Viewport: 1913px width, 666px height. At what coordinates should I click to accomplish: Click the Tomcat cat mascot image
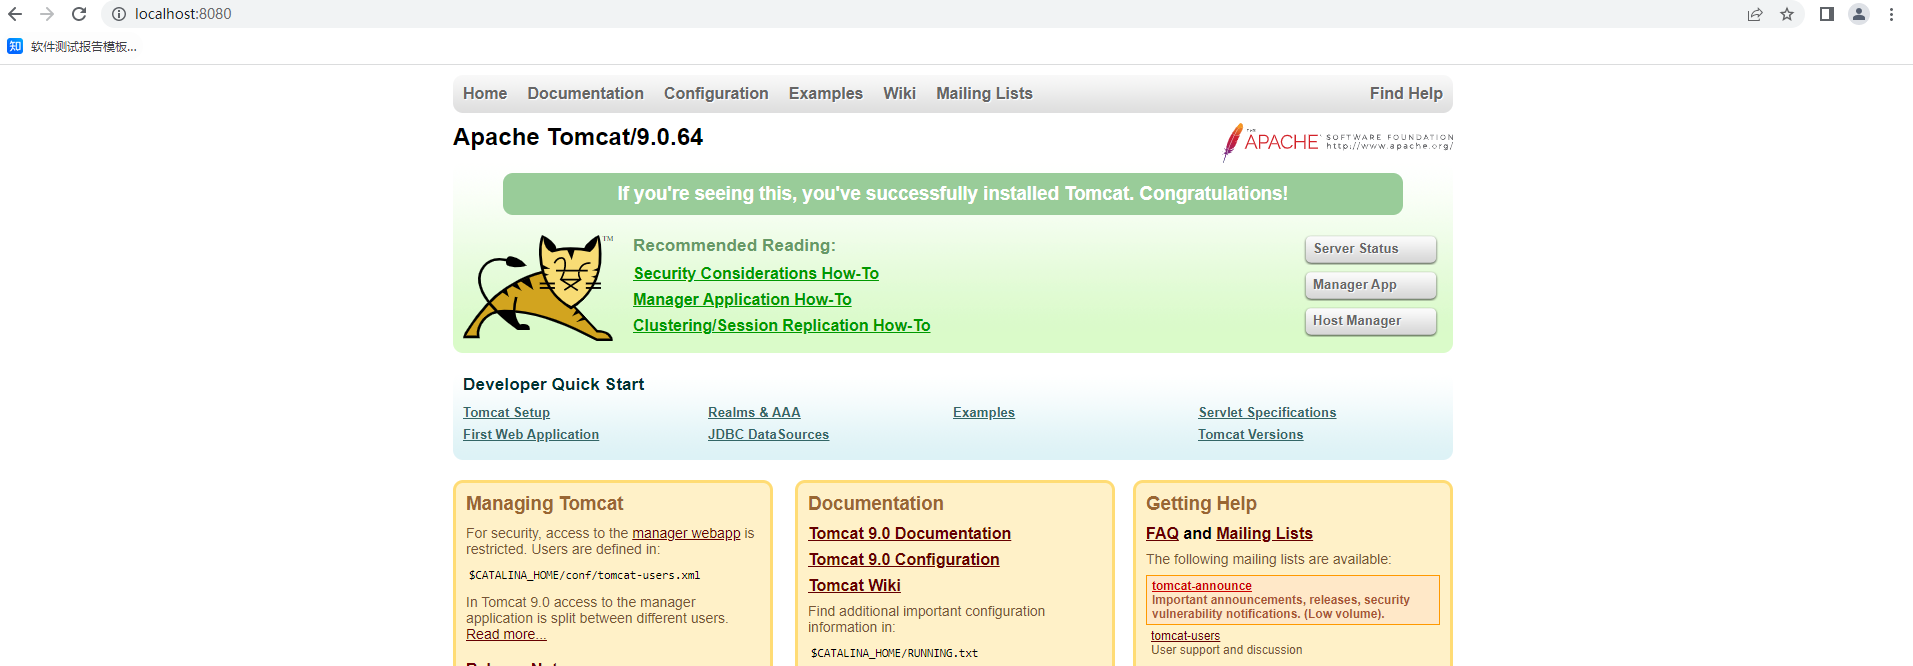(538, 288)
